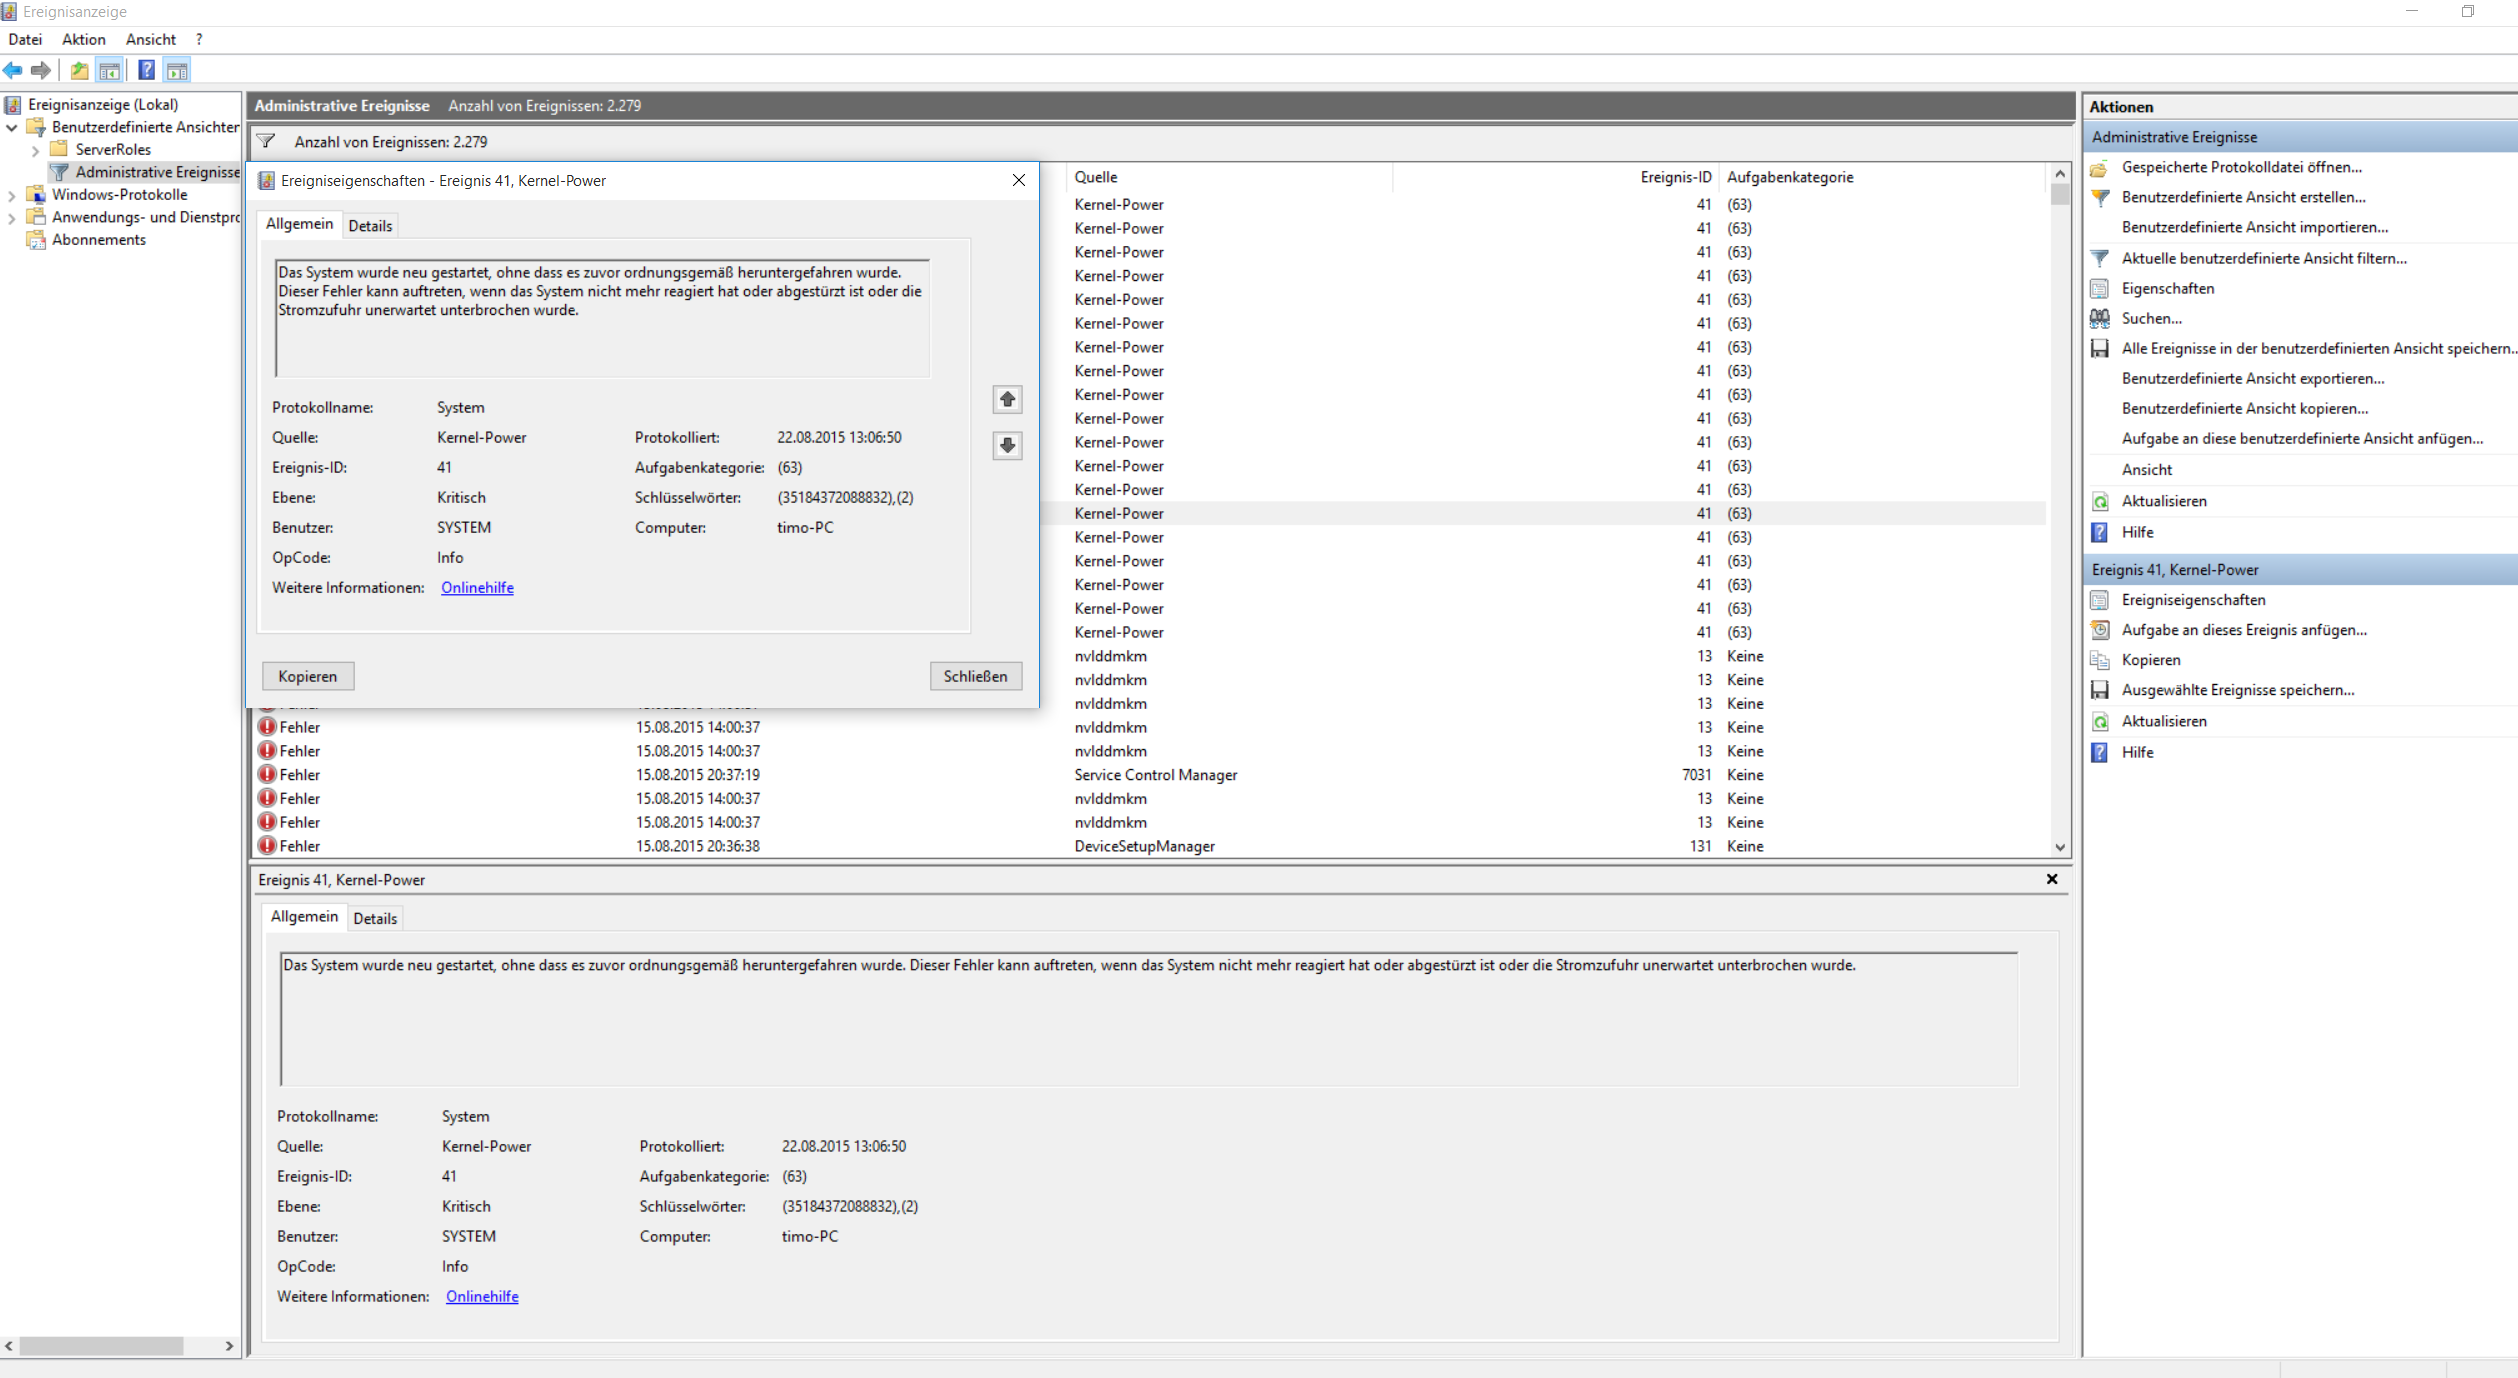Click the back arrow toolbar icon

(13, 70)
